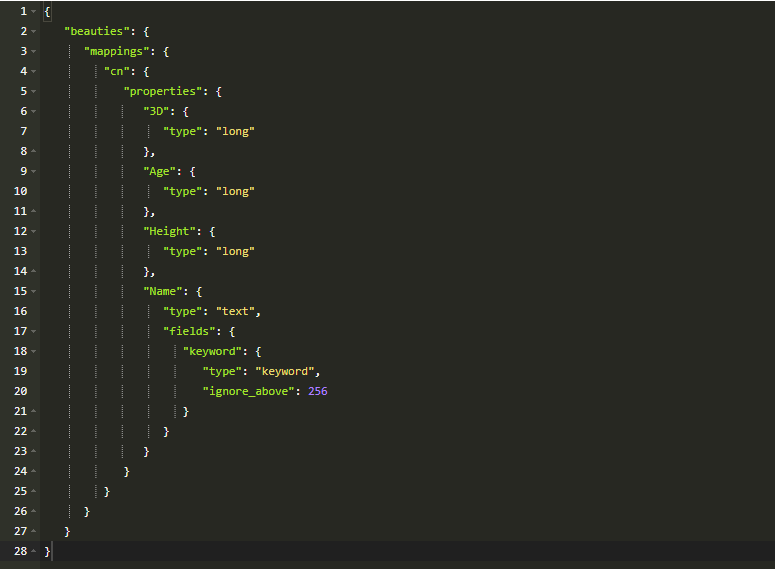Click the "long" value on line 13
The image size is (775, 569).
[235, 251]
